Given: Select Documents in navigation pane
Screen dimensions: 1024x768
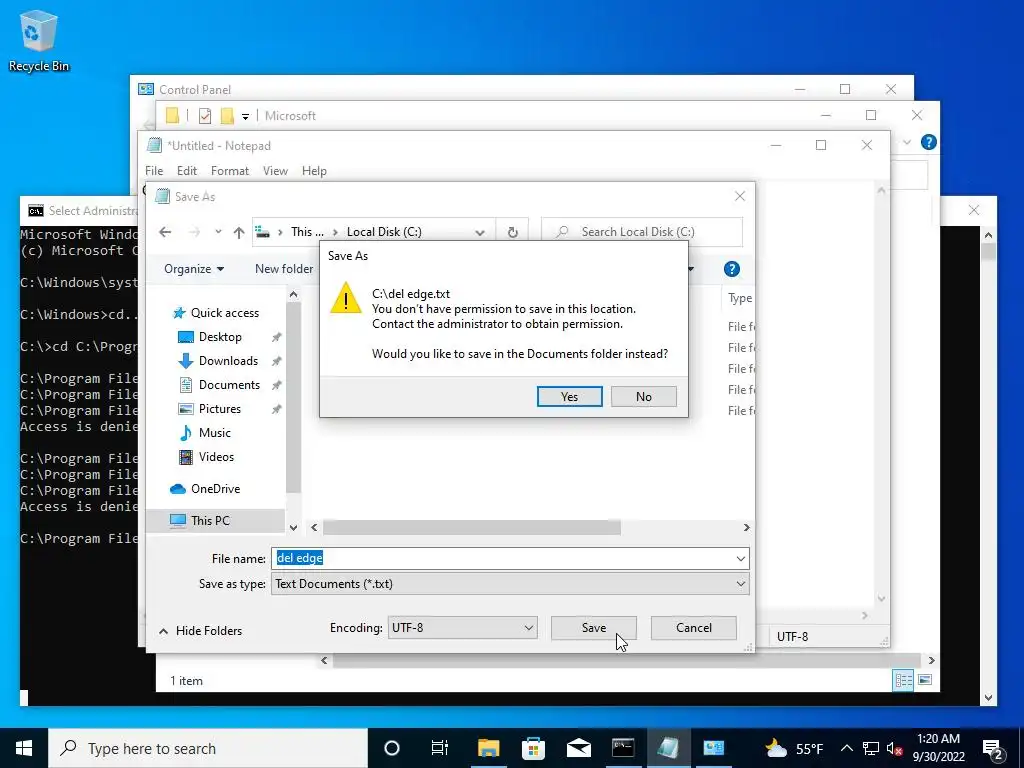Looking at the screenshot, I should tap(229, 385).
